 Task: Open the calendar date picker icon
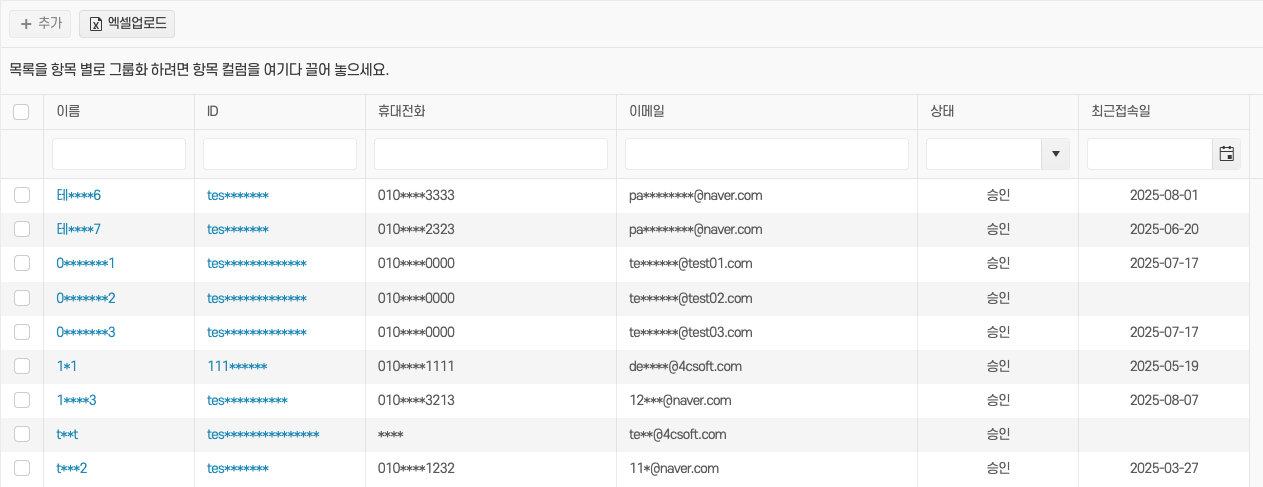click(x=1226, y=154)
